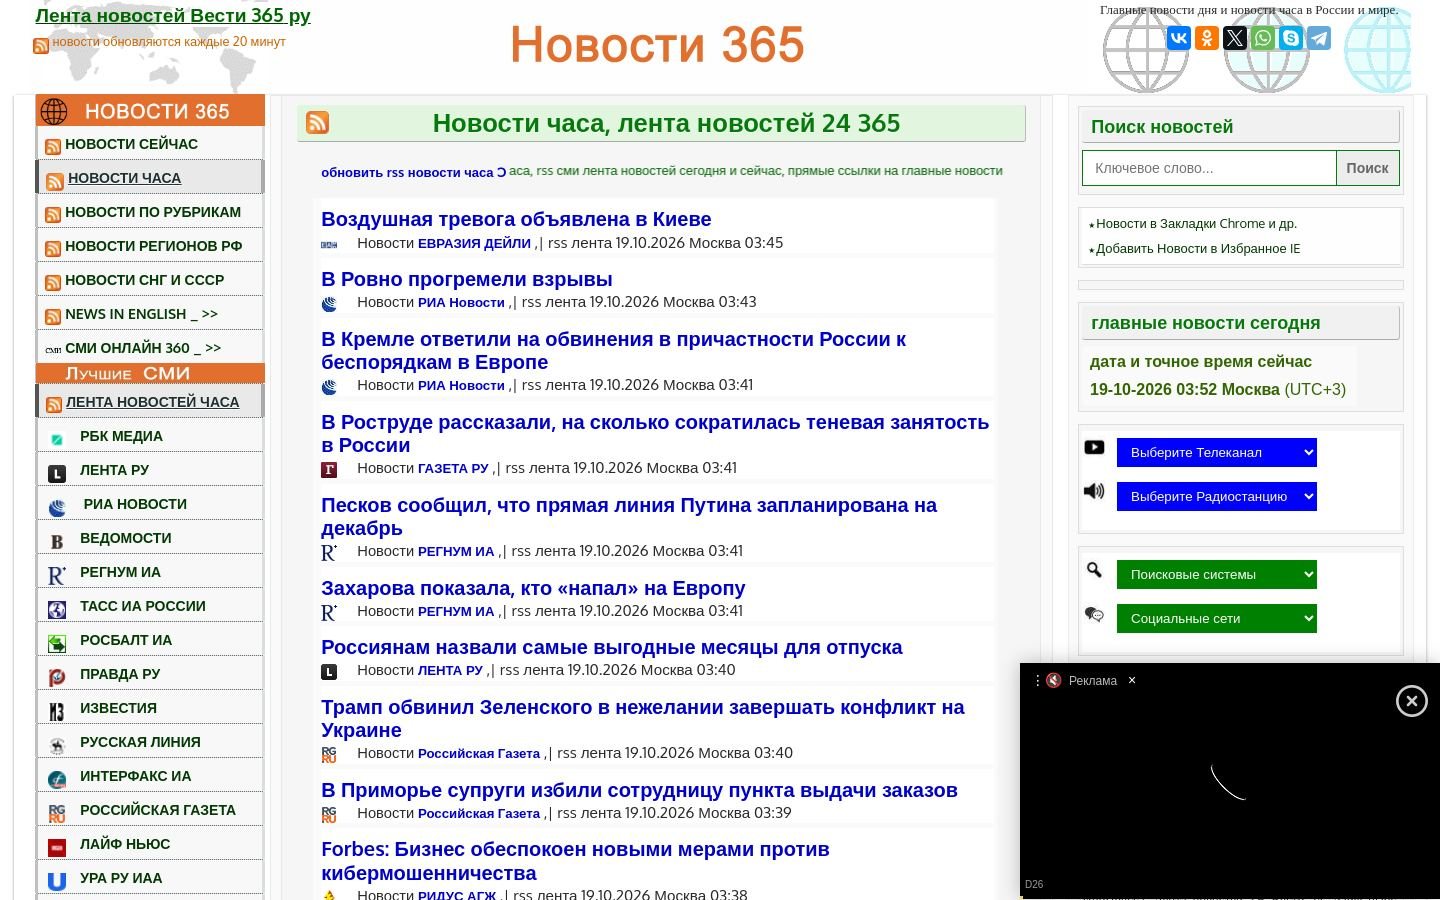
Task: Unmute the ad video speaker icon
Action: tap(1054, 680)
